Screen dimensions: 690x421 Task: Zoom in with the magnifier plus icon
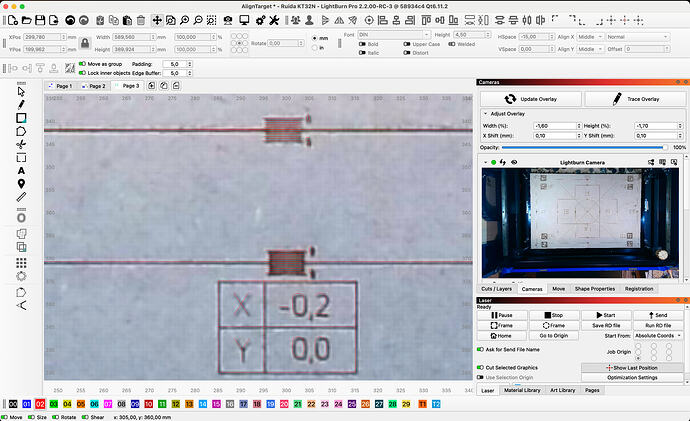[184, 20]
